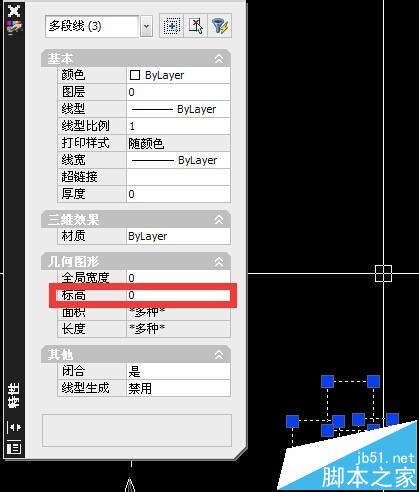The width and height of the screenshot is (419, 492).
Task: Collapse the 三维效果 section
Action: [x=219, y=219]
